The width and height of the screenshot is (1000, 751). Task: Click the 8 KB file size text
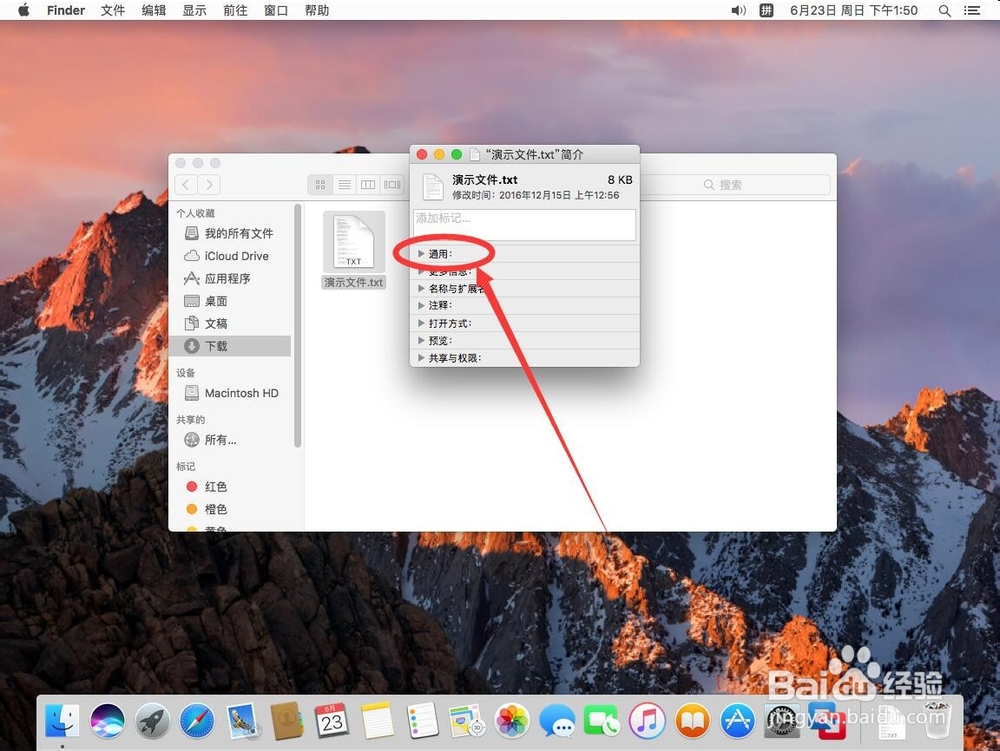620,180
